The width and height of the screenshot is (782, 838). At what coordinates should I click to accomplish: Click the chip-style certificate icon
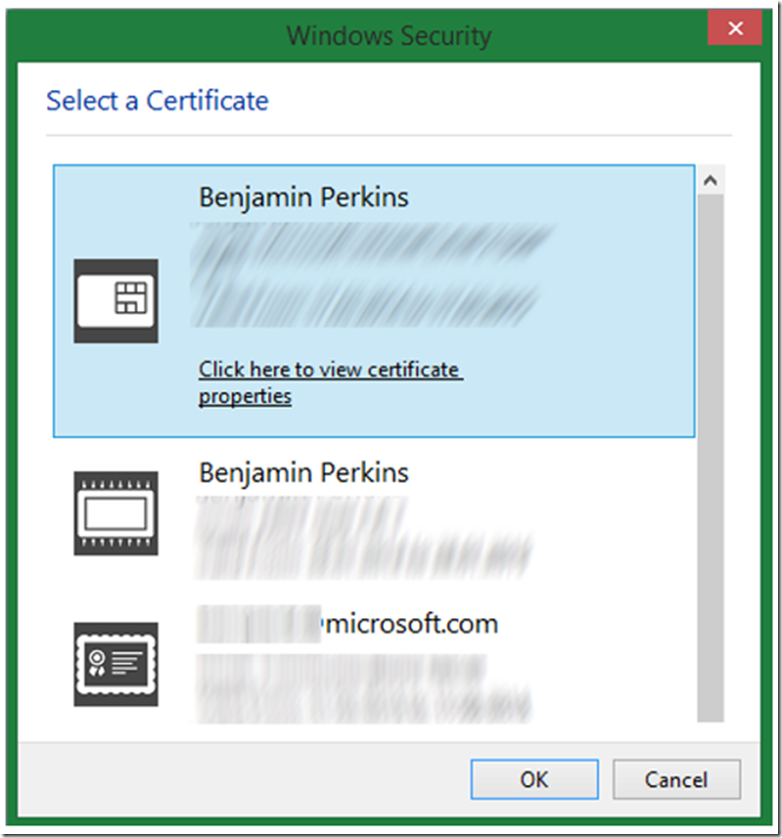coord(115,513)
